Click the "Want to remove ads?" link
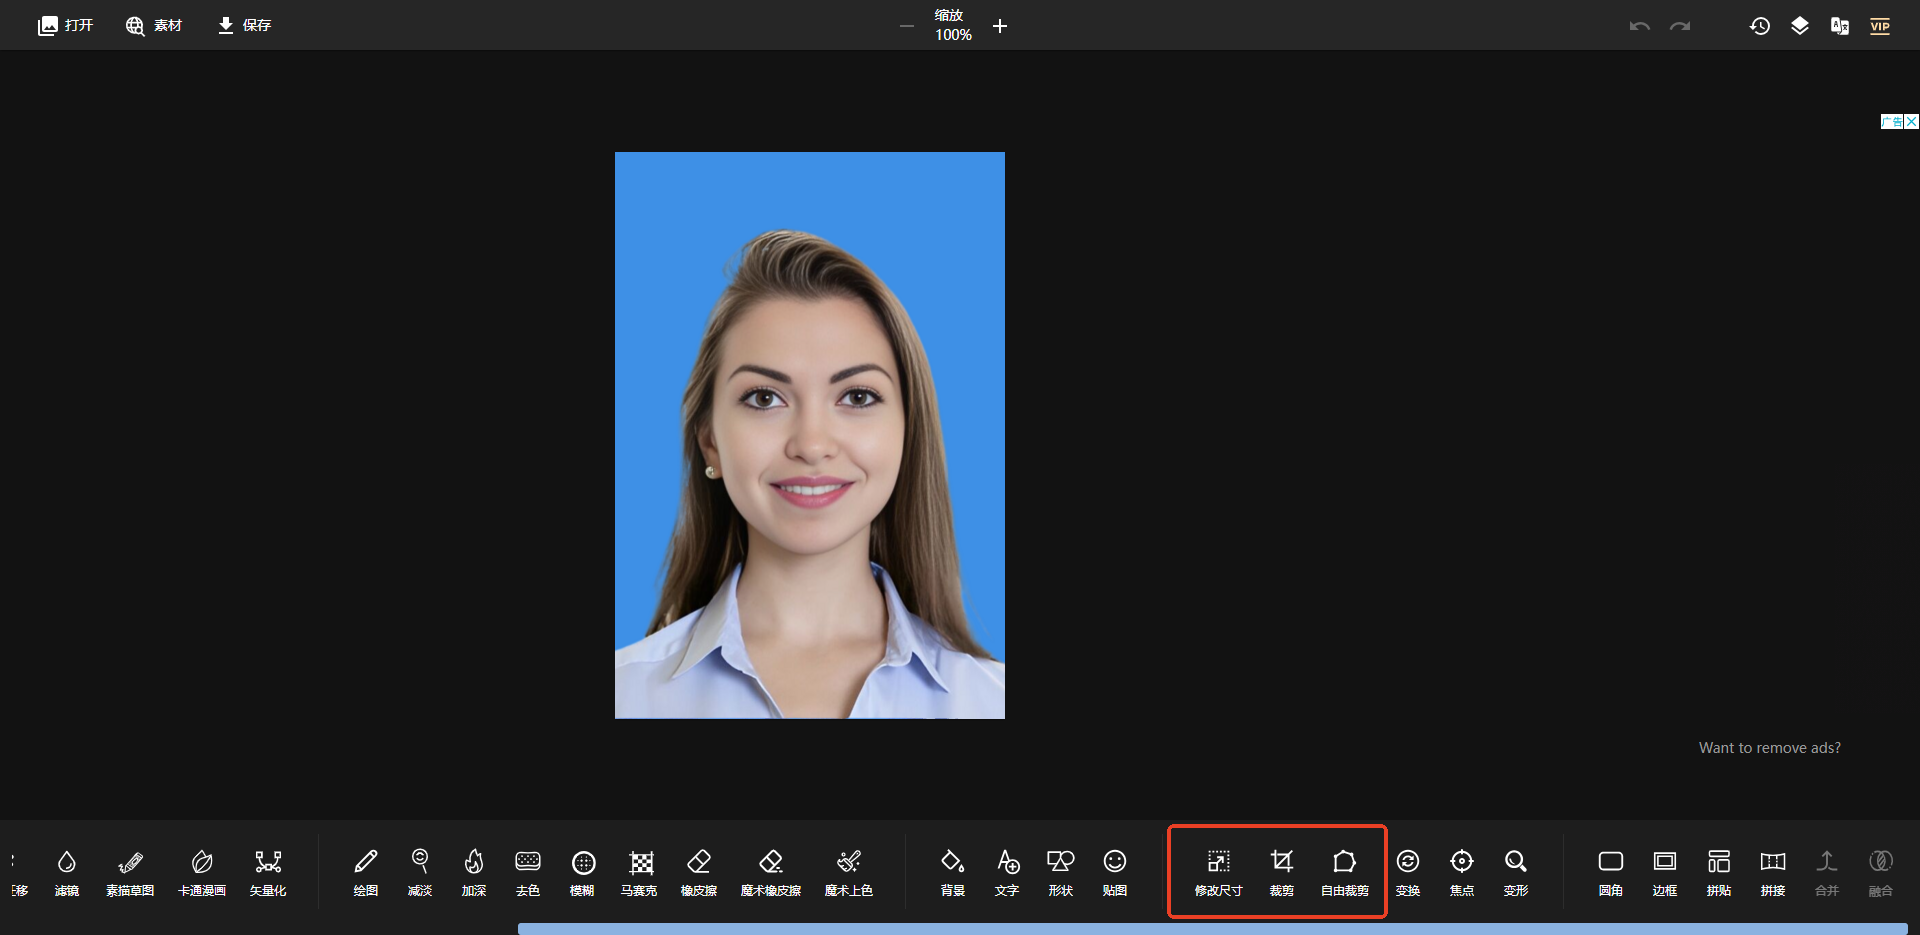This screenshot has height=935, width=1920. (x=1769, y=748)
